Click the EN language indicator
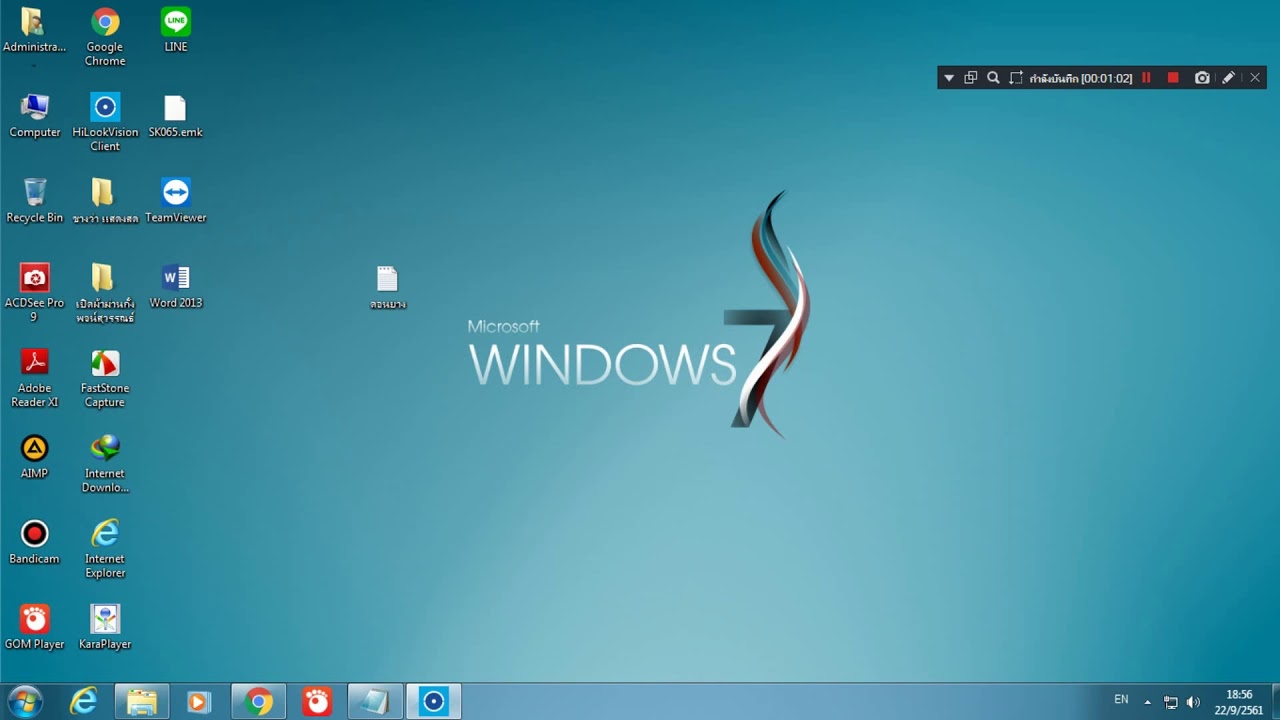The width and height of the screenshot is (1280, 720). point(1121,700)
